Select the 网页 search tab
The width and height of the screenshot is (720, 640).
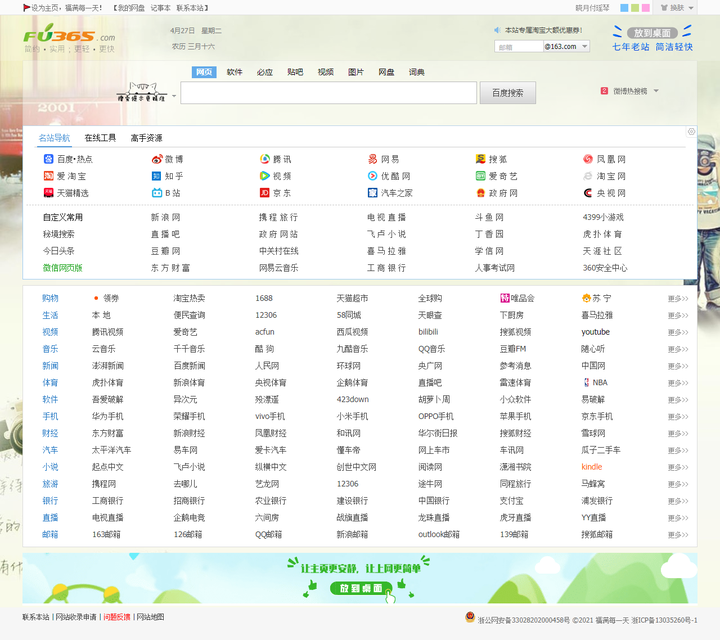tap(204, 72)
